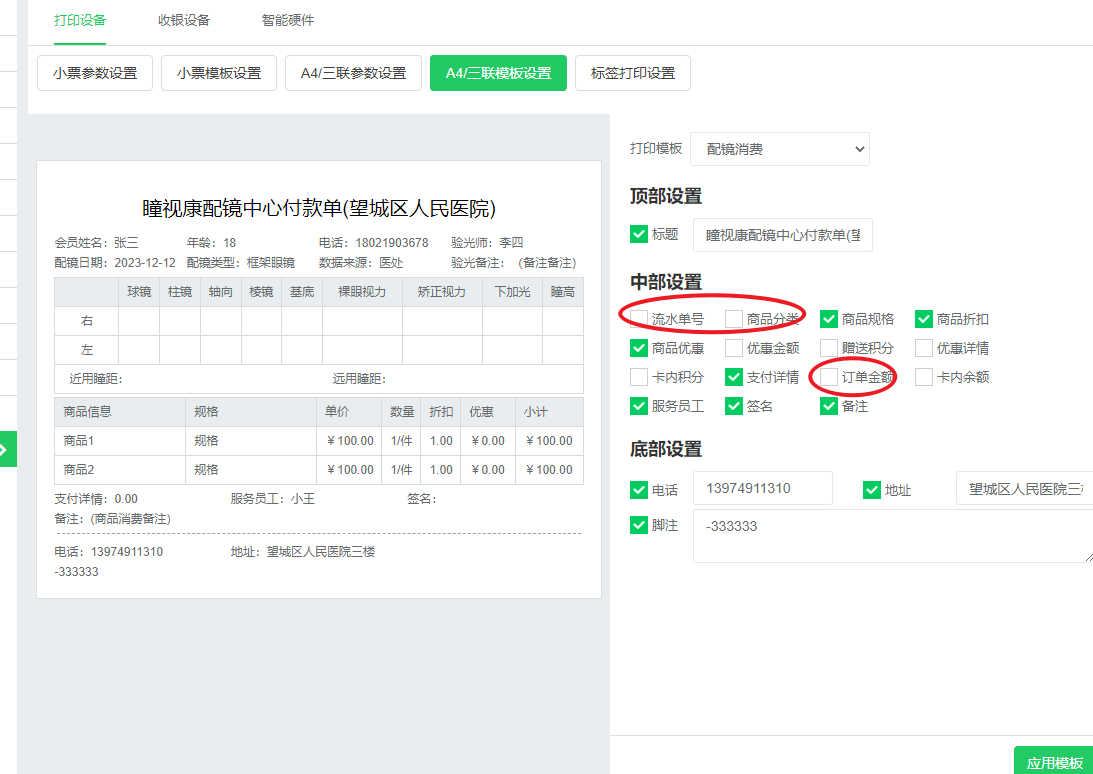Open 小票模板设置 page
This screenshot has height=774, width=1093.
(x=219, y=73)
